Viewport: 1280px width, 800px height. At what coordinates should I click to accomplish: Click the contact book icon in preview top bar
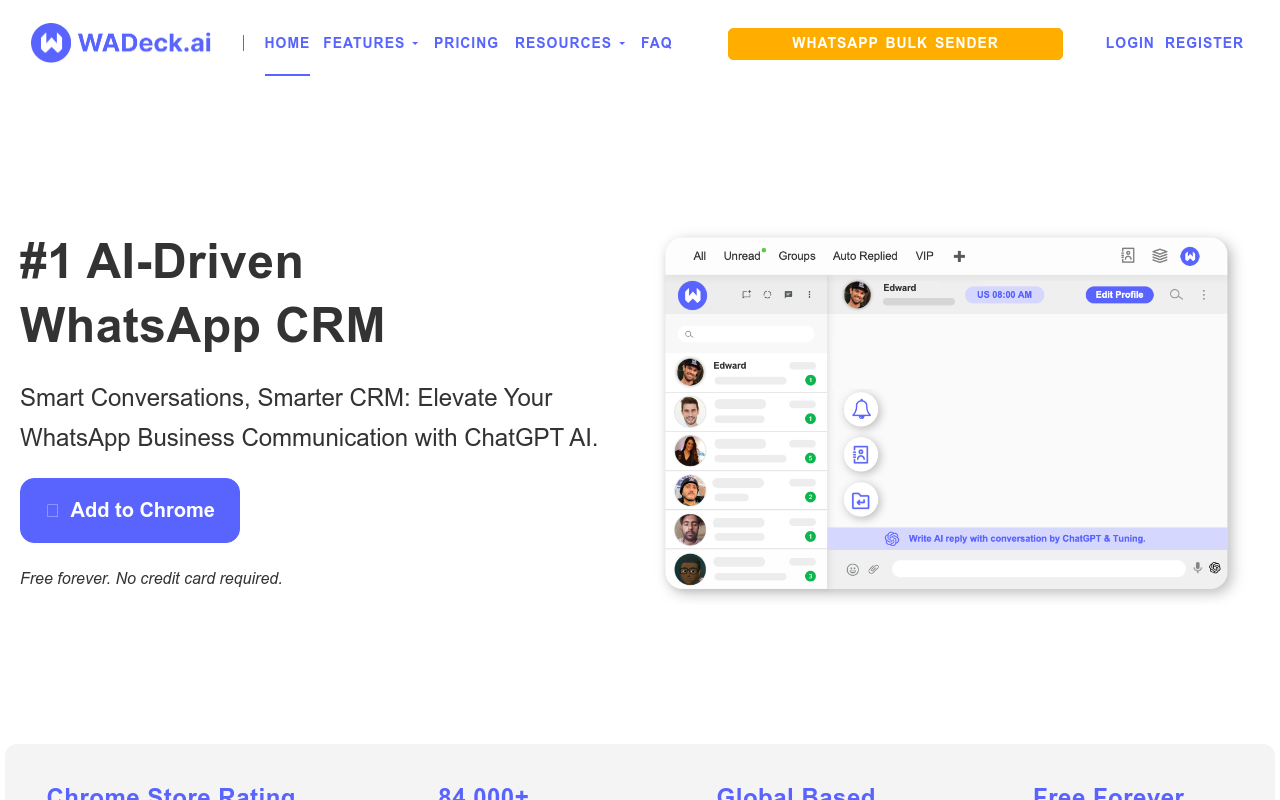(x=1128, y=256)
